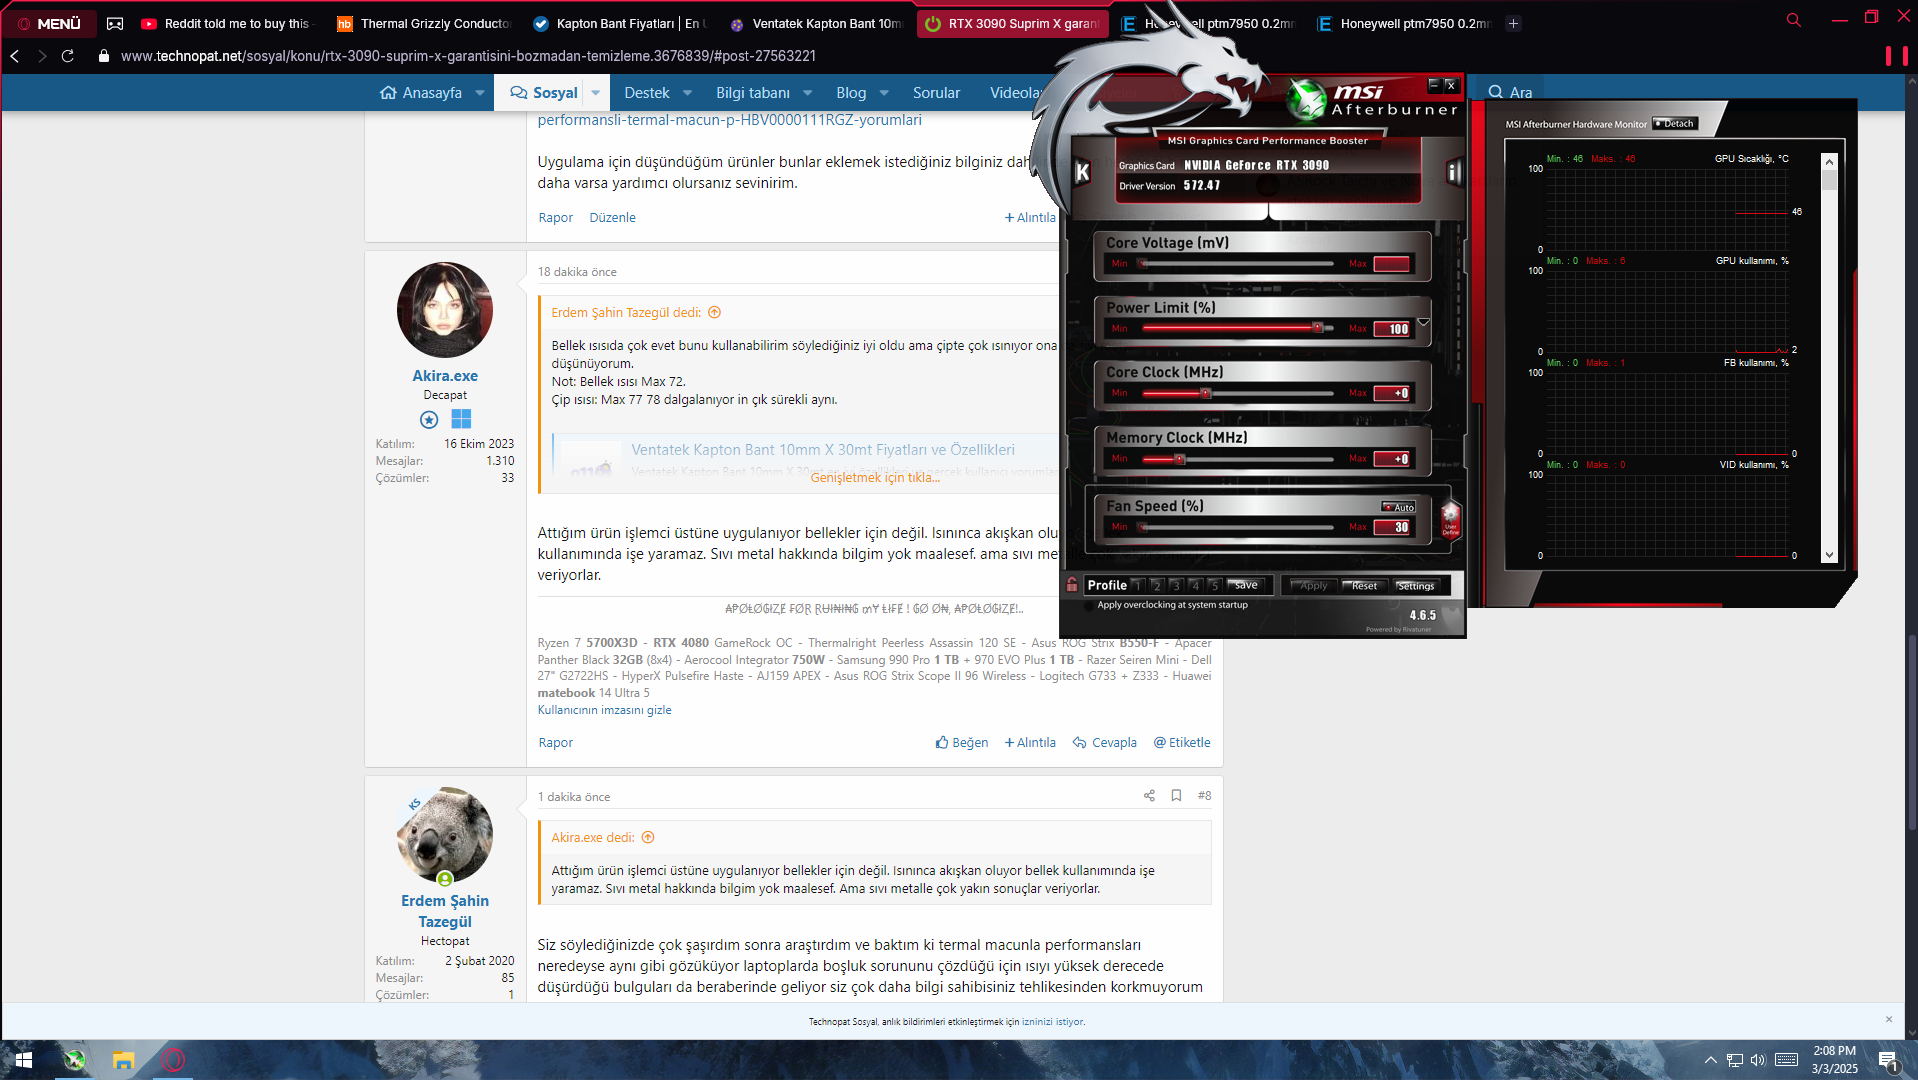
Task: Open MSI Kombustor with the K button
Action: 1082,172
